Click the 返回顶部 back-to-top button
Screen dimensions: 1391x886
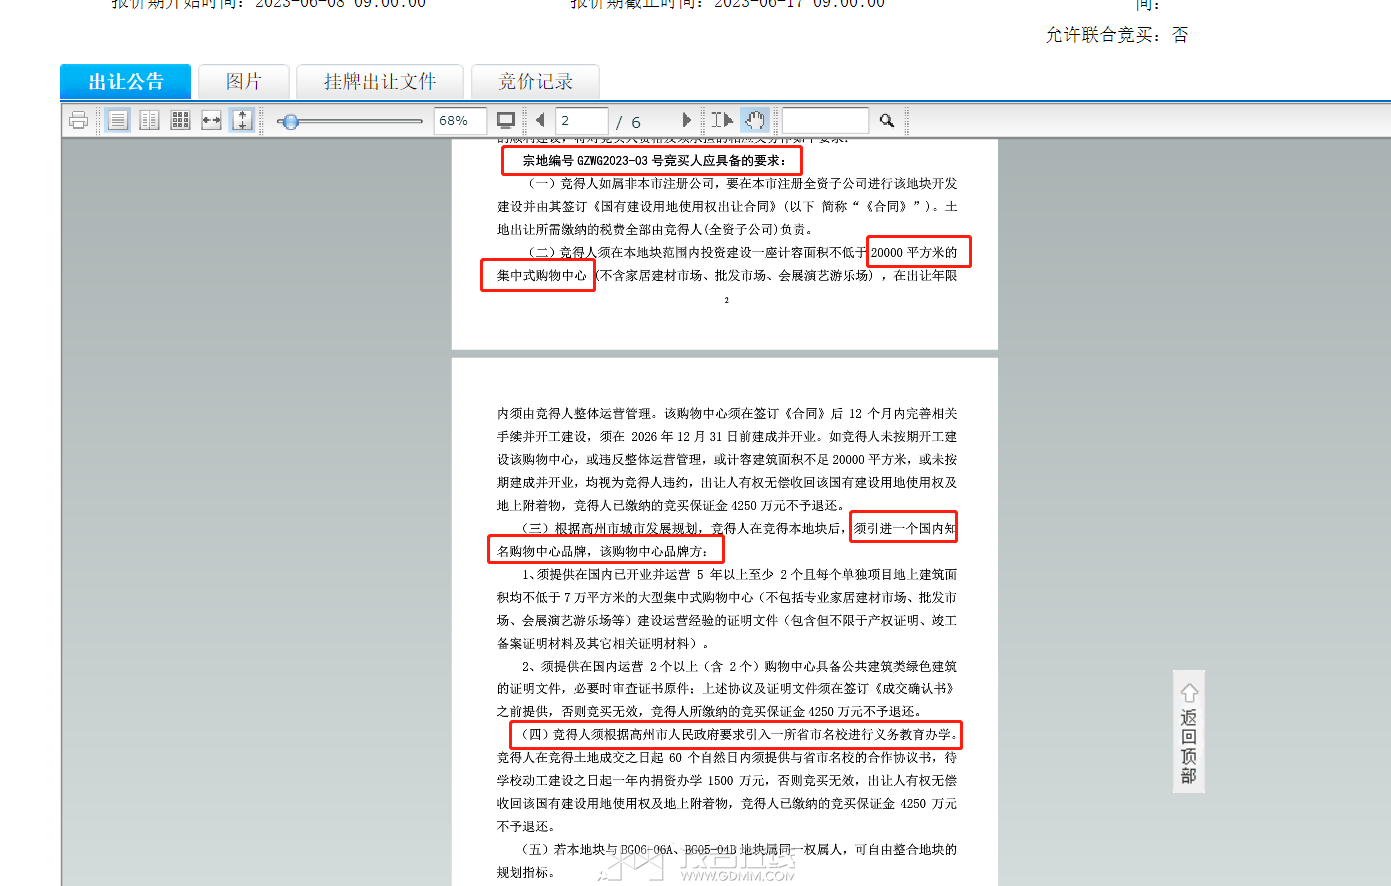(x=1189, y=732)
